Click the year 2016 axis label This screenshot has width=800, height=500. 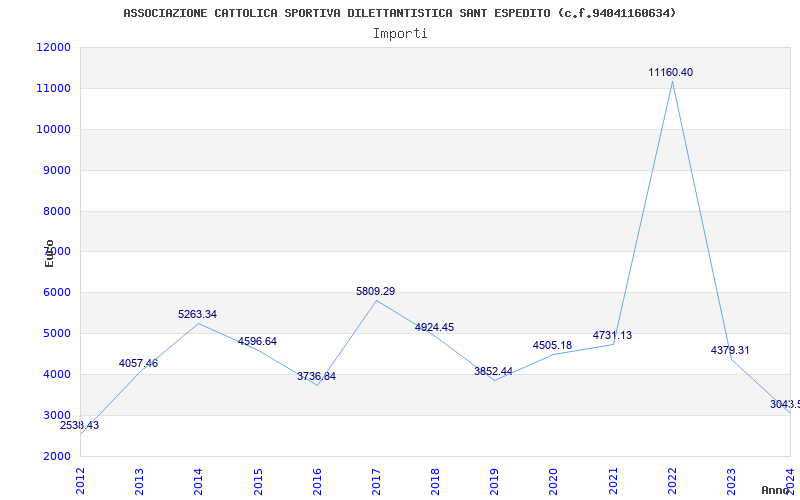pyautogui.click(x=317, y=481)
